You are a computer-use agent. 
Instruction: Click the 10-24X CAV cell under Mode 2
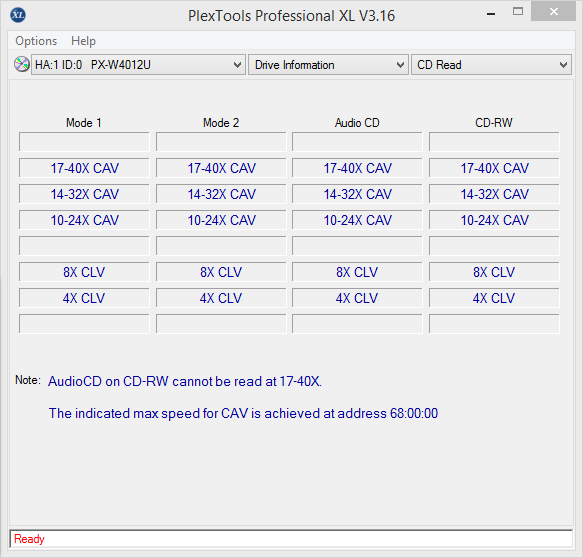221,220
